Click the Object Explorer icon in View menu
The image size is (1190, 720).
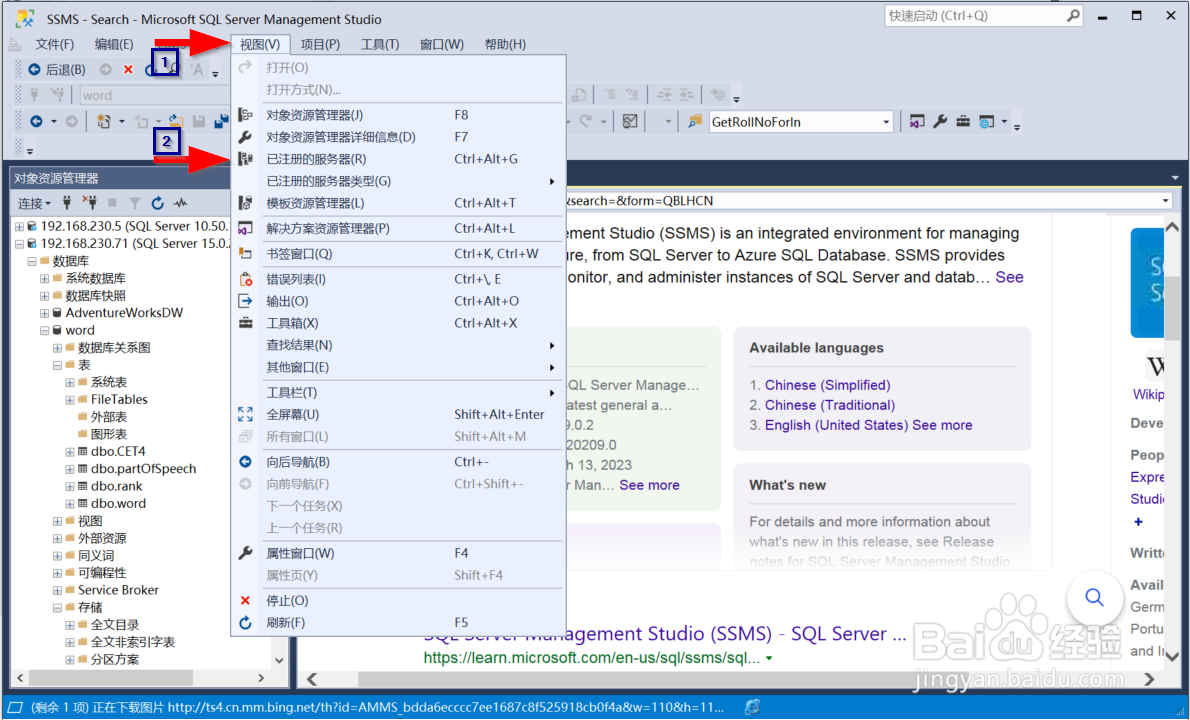[x=245, y=115]
